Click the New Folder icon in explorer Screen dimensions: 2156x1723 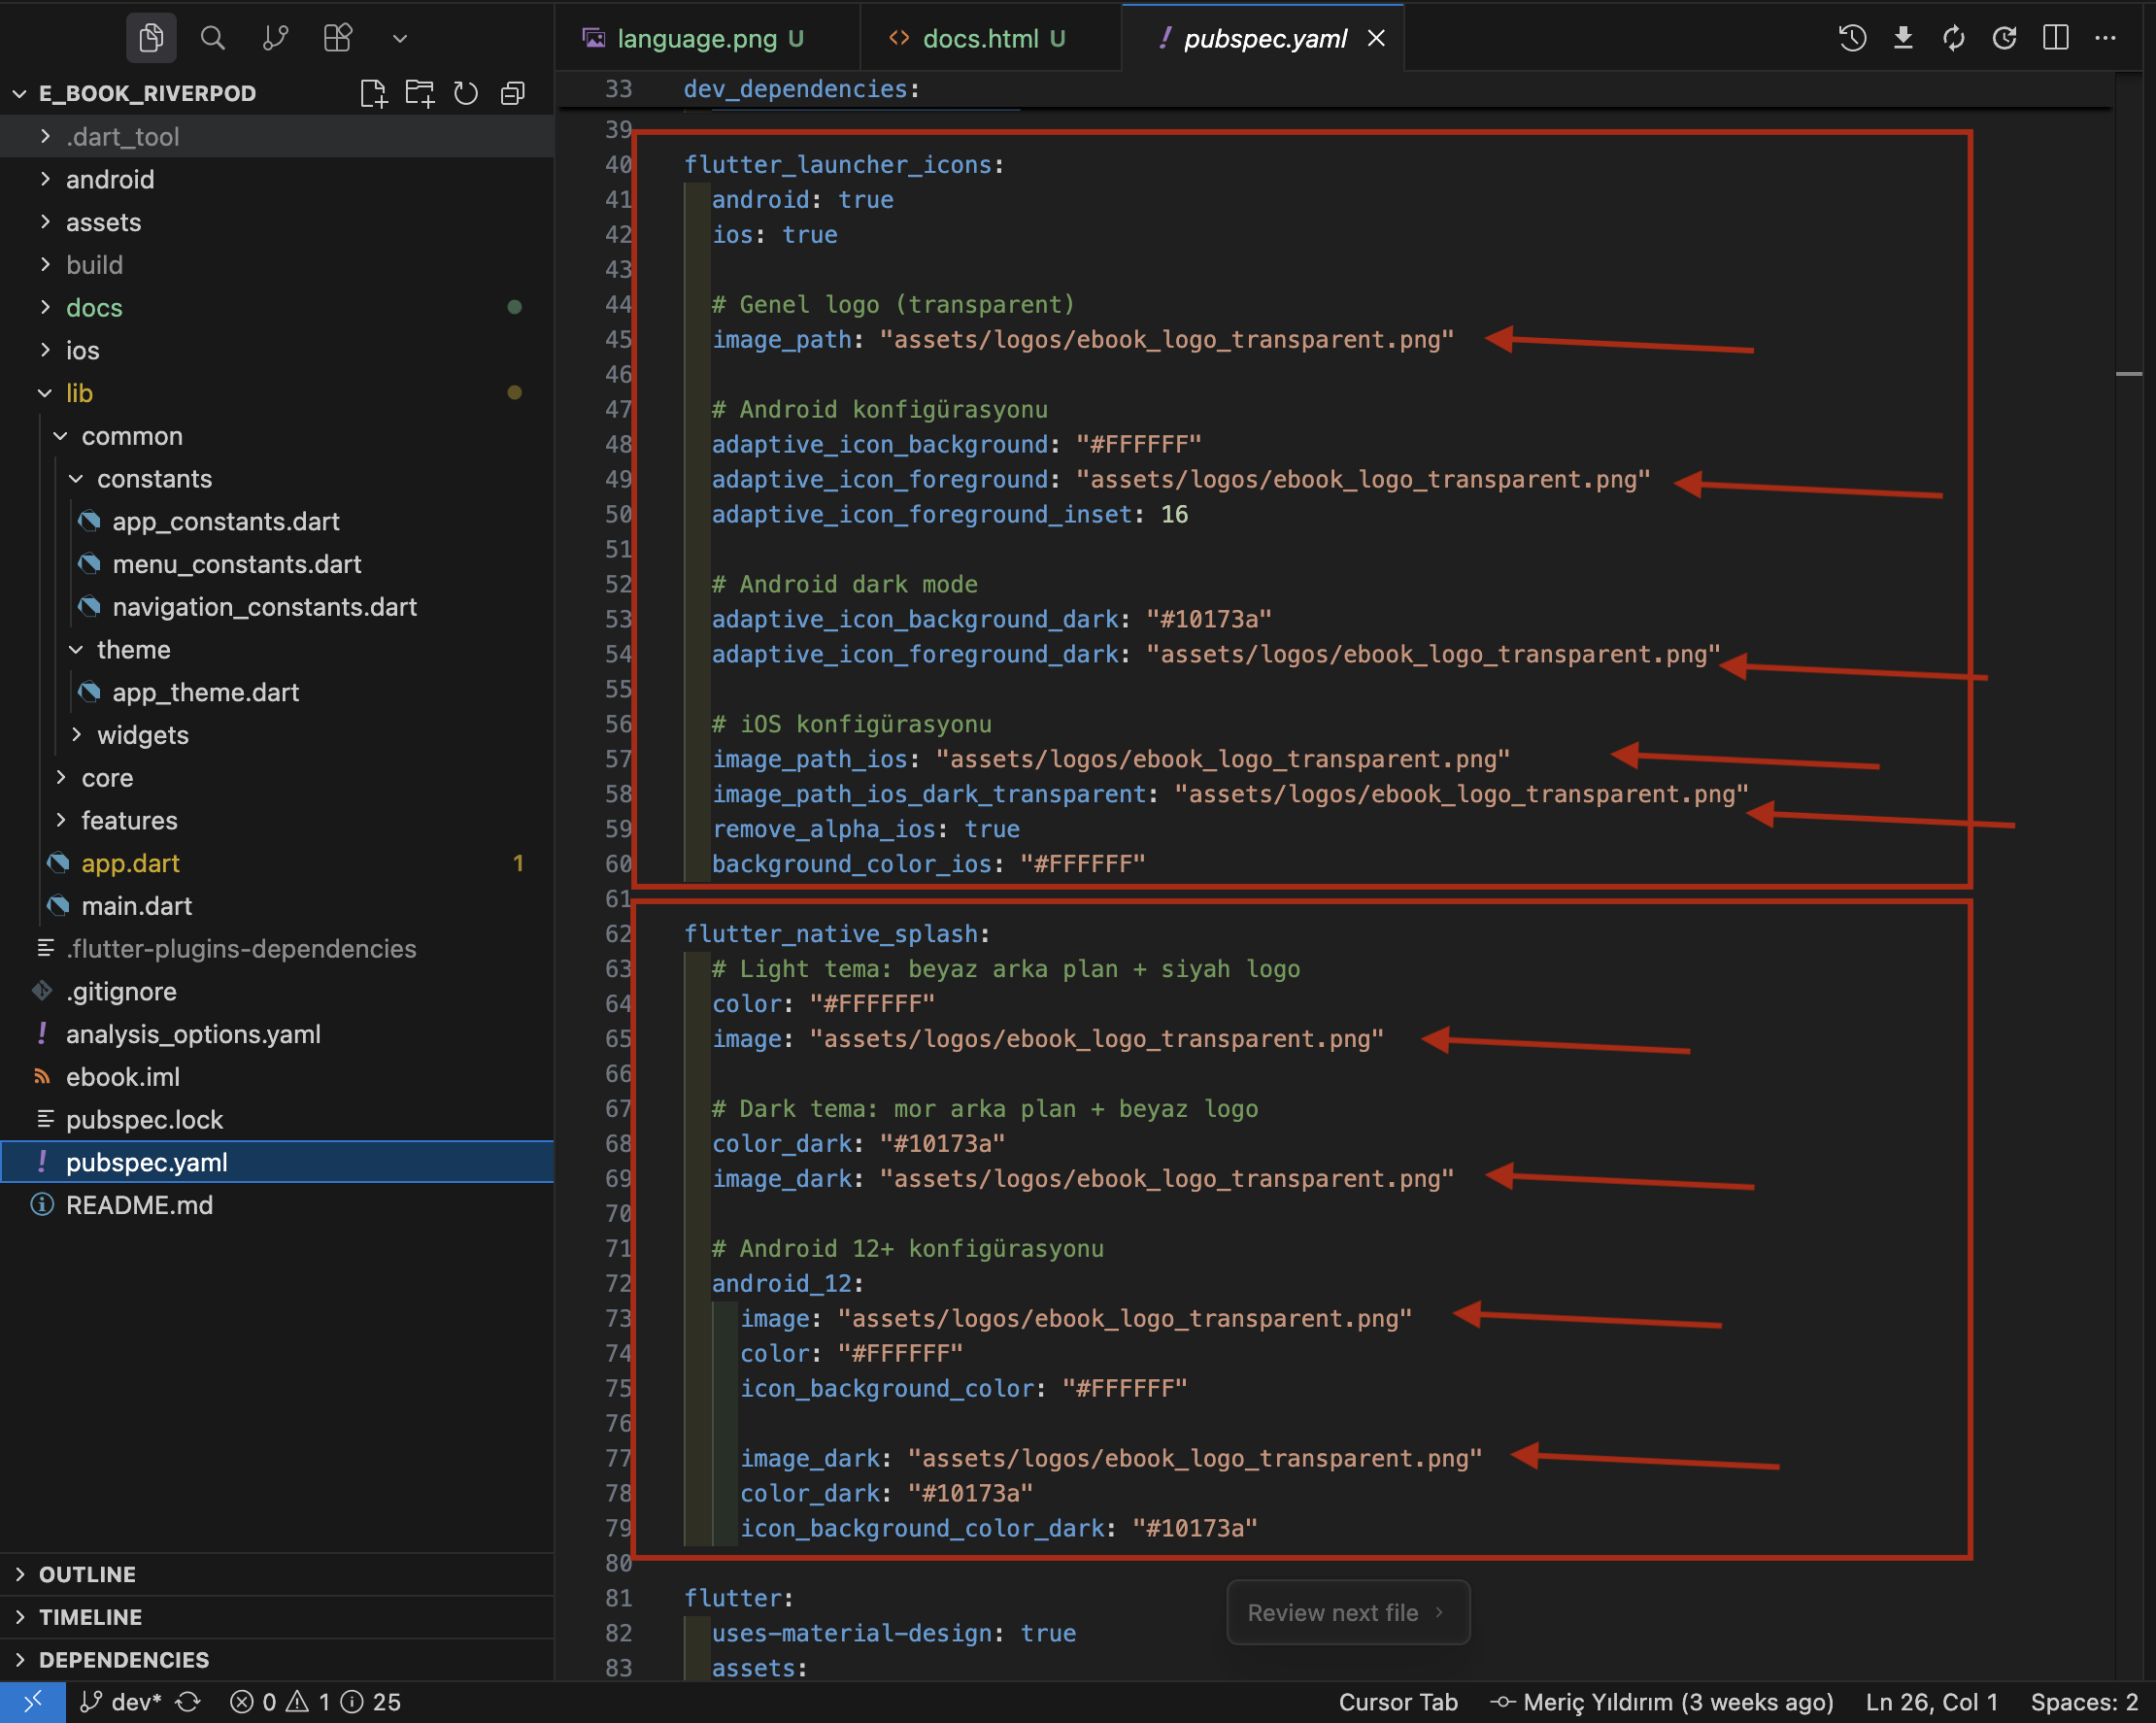pos(419,93)
